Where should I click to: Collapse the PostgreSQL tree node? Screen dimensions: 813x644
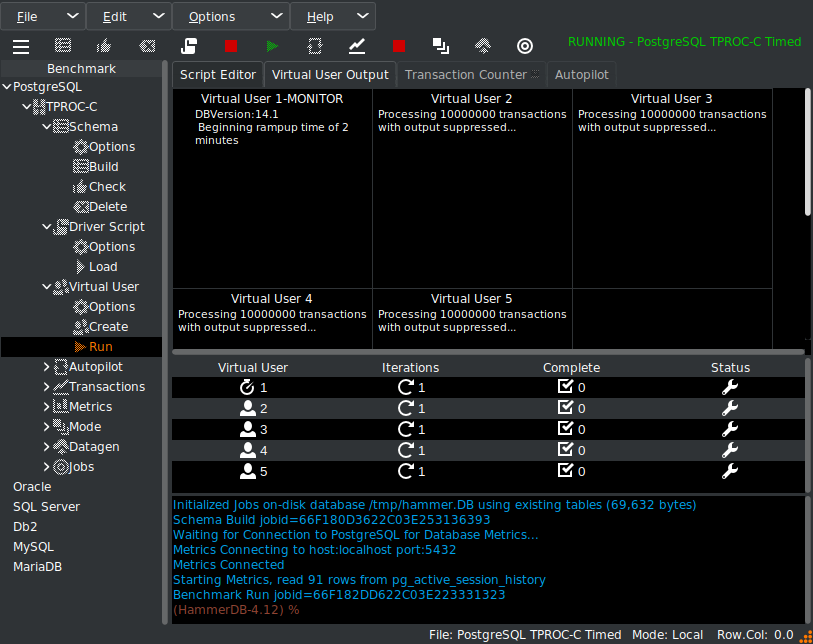tap(7, 87)
